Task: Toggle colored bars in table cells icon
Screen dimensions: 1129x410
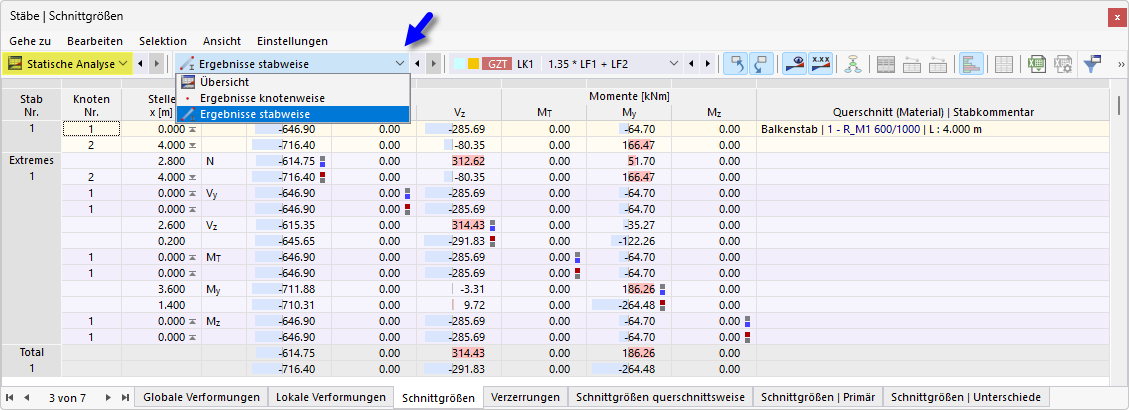Action: (x=971, y=63)
